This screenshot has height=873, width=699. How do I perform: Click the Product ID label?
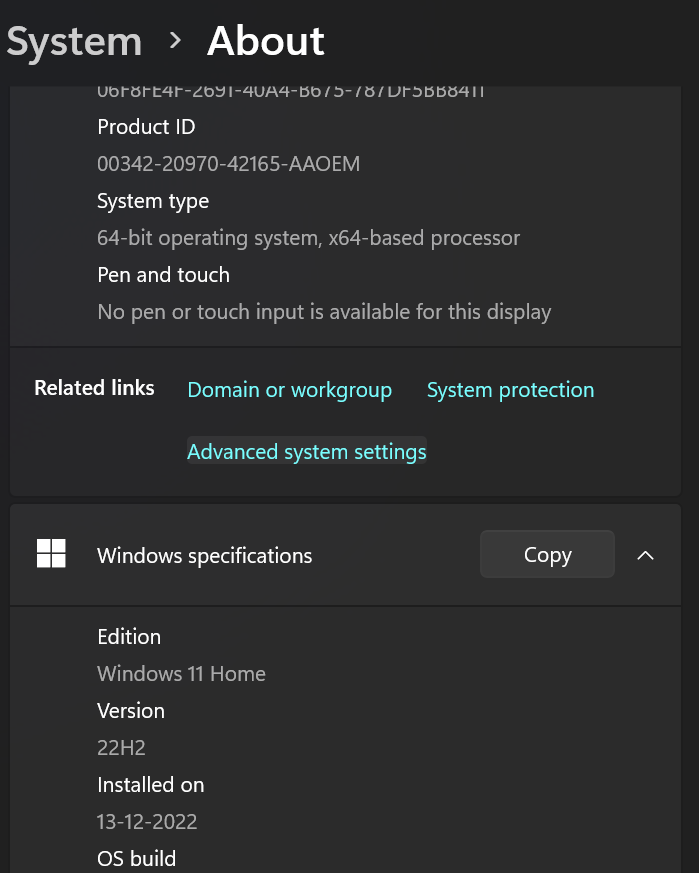click(x=146, y=127)
